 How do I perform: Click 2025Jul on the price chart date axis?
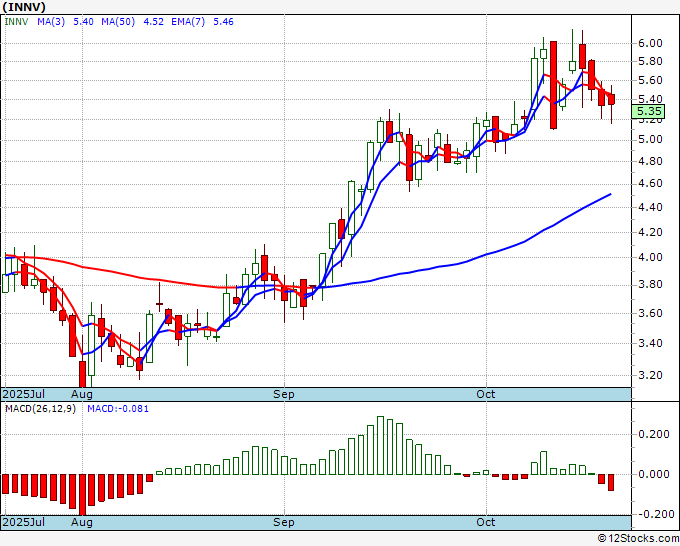pyautogui.click(x=24, y=394)
